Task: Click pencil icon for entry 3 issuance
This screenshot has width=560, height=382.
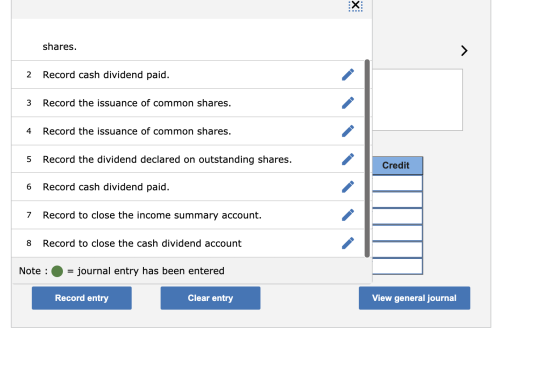Action: (x=348, y=103)
